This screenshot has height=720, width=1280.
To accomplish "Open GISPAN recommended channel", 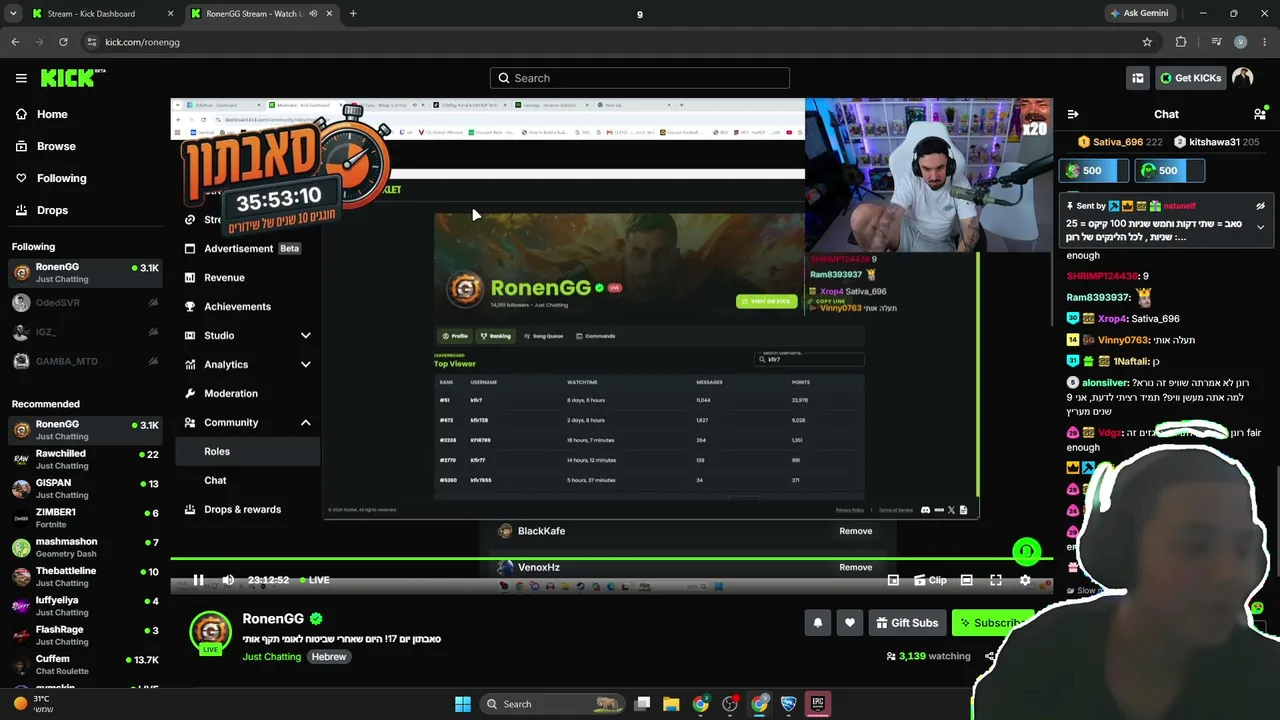I will (x=85, y=488).
